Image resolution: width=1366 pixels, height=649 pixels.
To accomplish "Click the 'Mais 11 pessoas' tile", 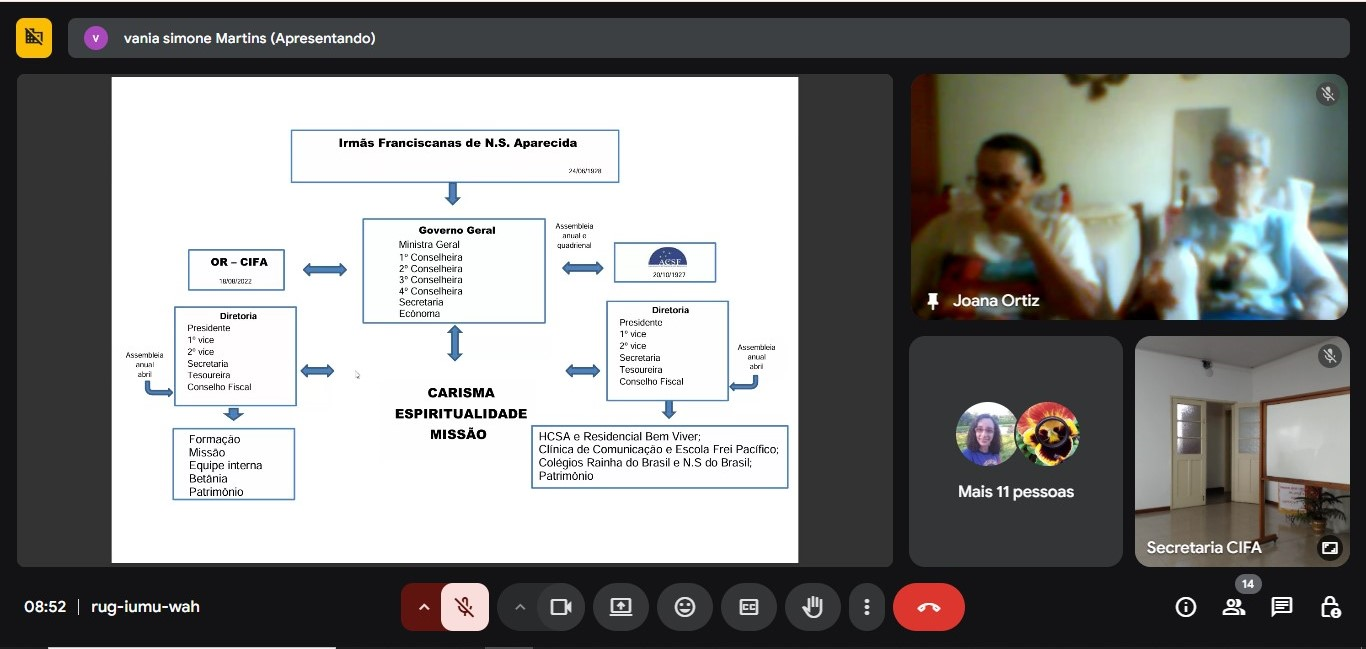I will [x=1015, y=451].
